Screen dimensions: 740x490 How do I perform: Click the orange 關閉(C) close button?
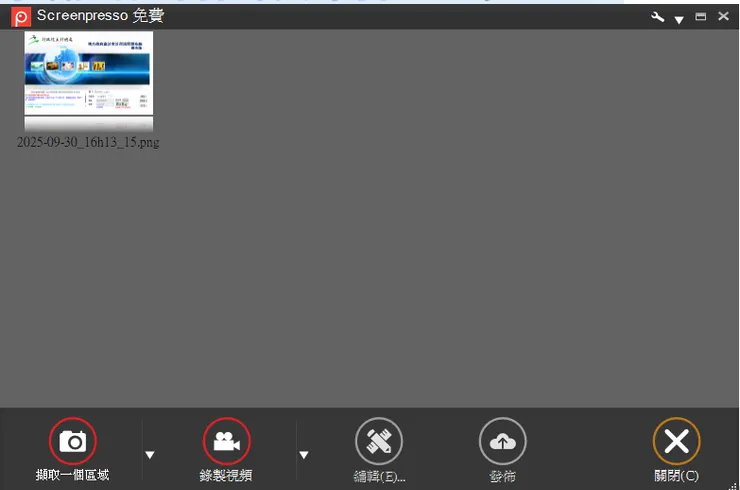[x=677, y=441]
